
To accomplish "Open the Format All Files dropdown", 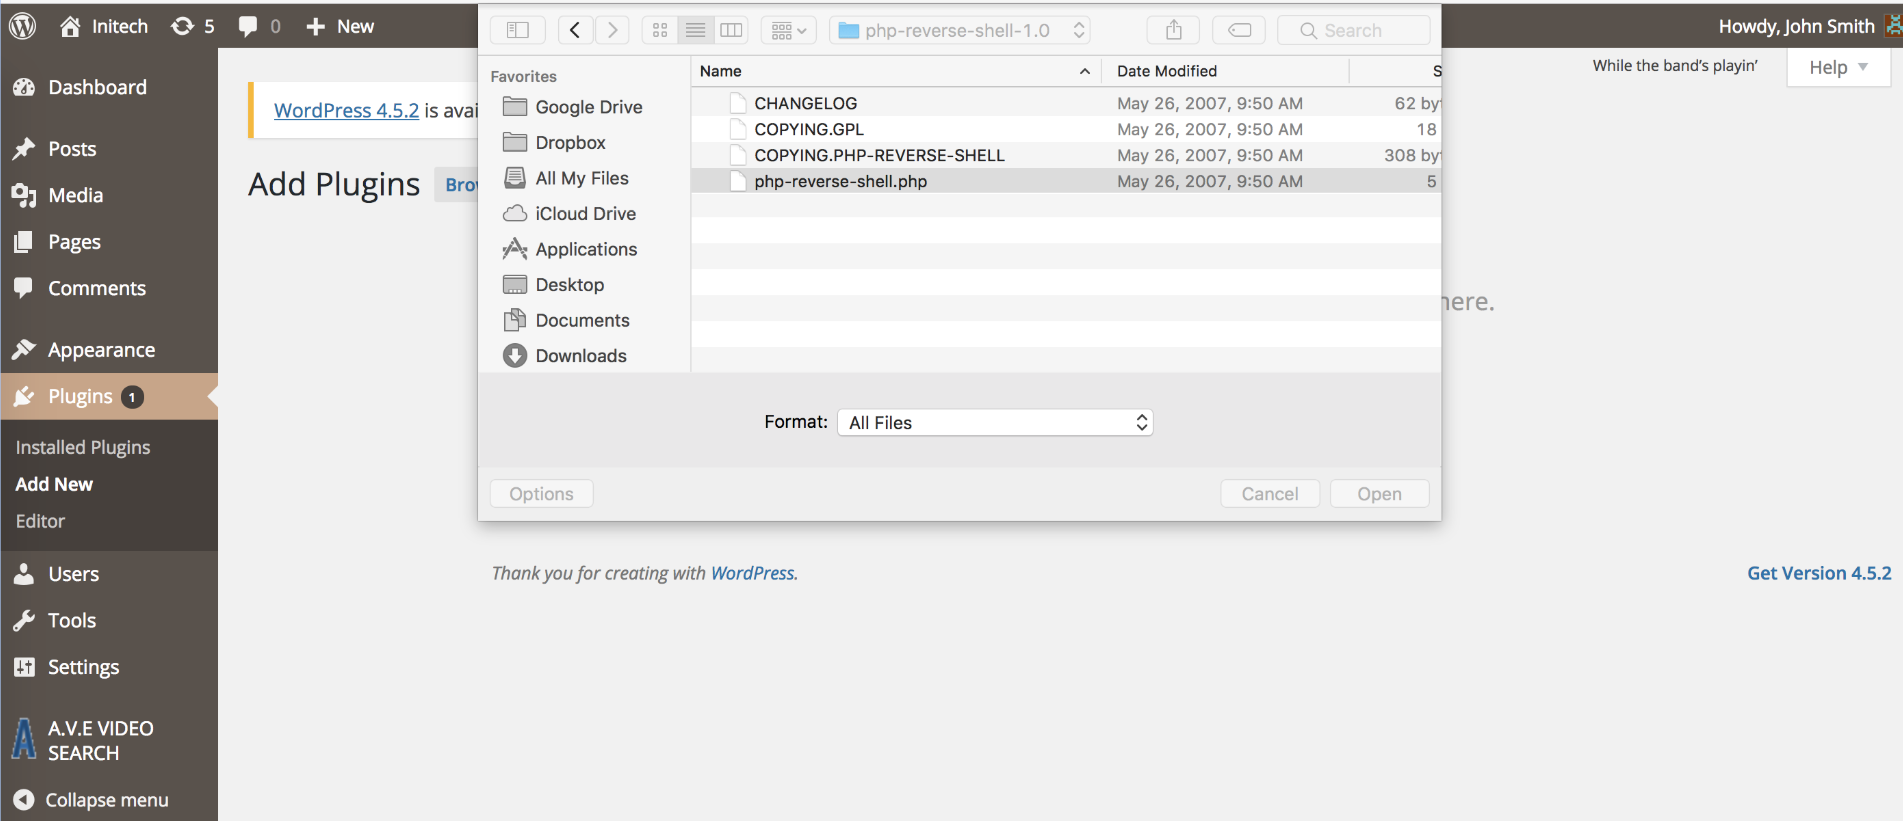I will 995,422.
